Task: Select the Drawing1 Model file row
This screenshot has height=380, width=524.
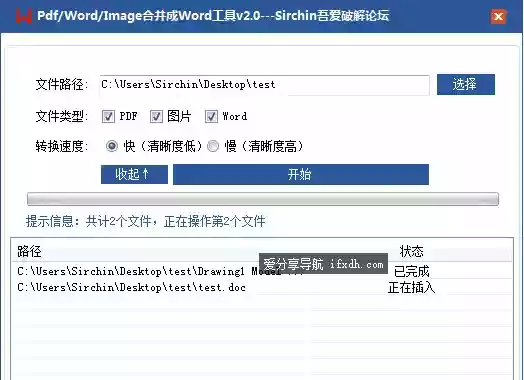Action: [x=262, y=271]
